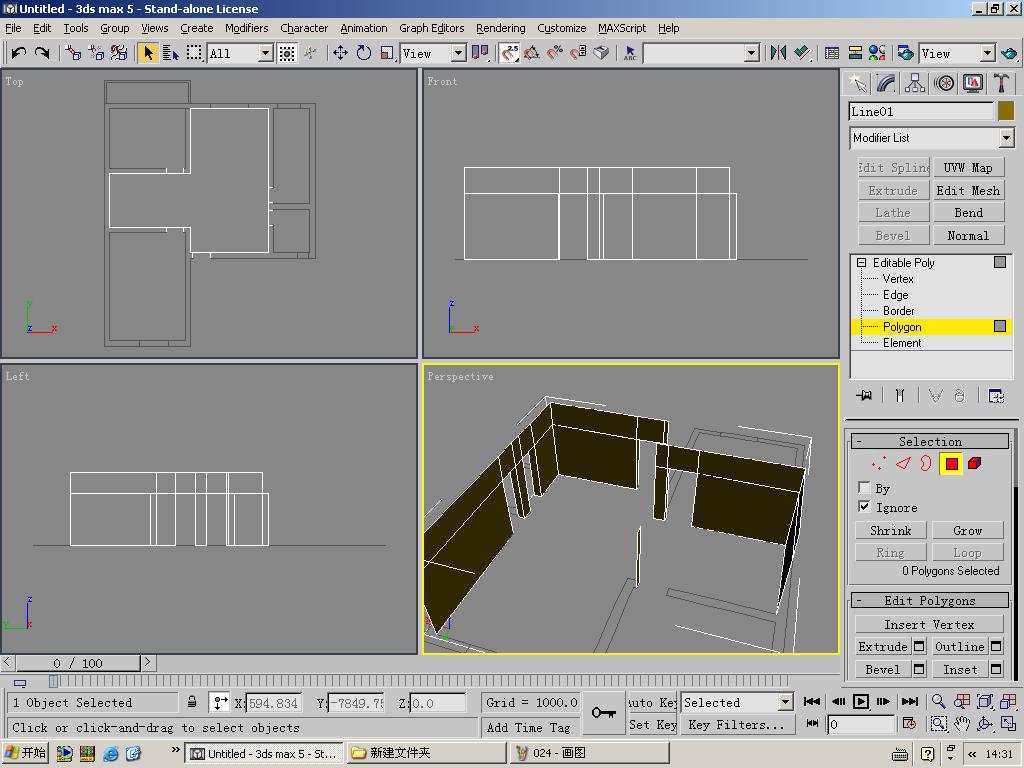The image size is (1024, 768).
Task: Click the time slider 0 / 100
Action: click(78, 663)
